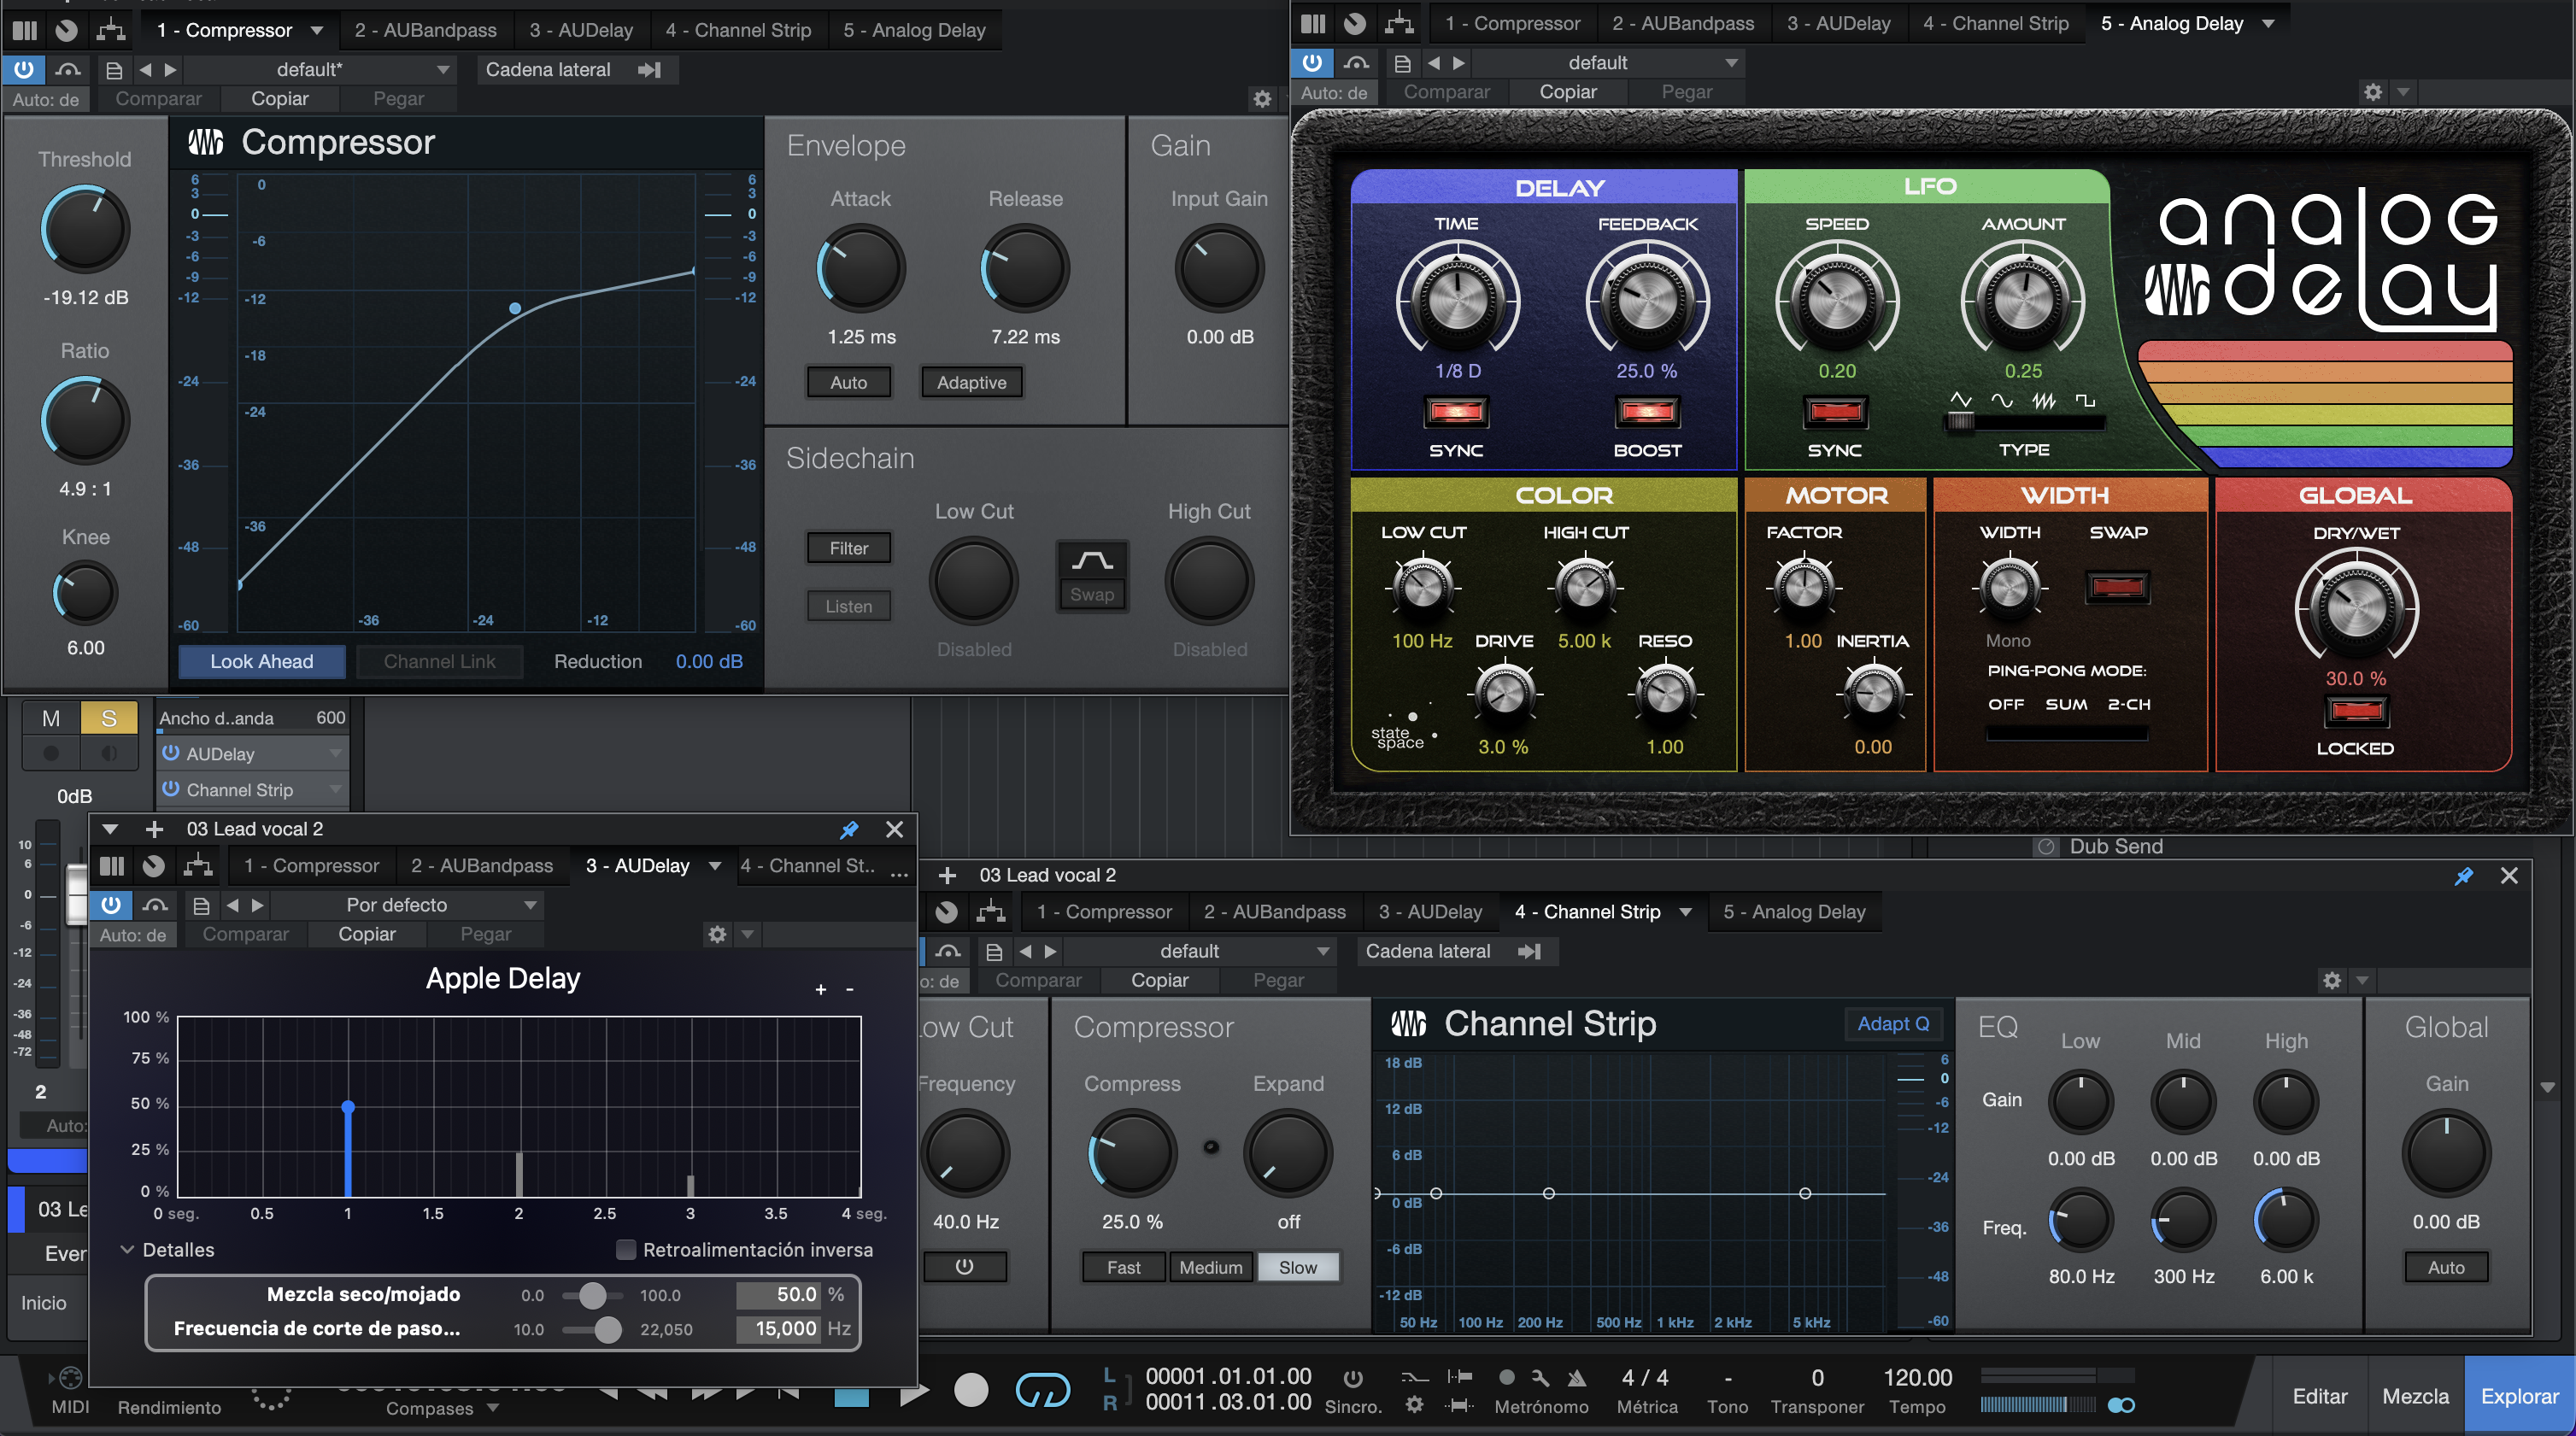The image size is (2576, 1436).
Task: Switch to 4 - Channel Strip tab in Analog Delay window
Action: point(1995,23)
